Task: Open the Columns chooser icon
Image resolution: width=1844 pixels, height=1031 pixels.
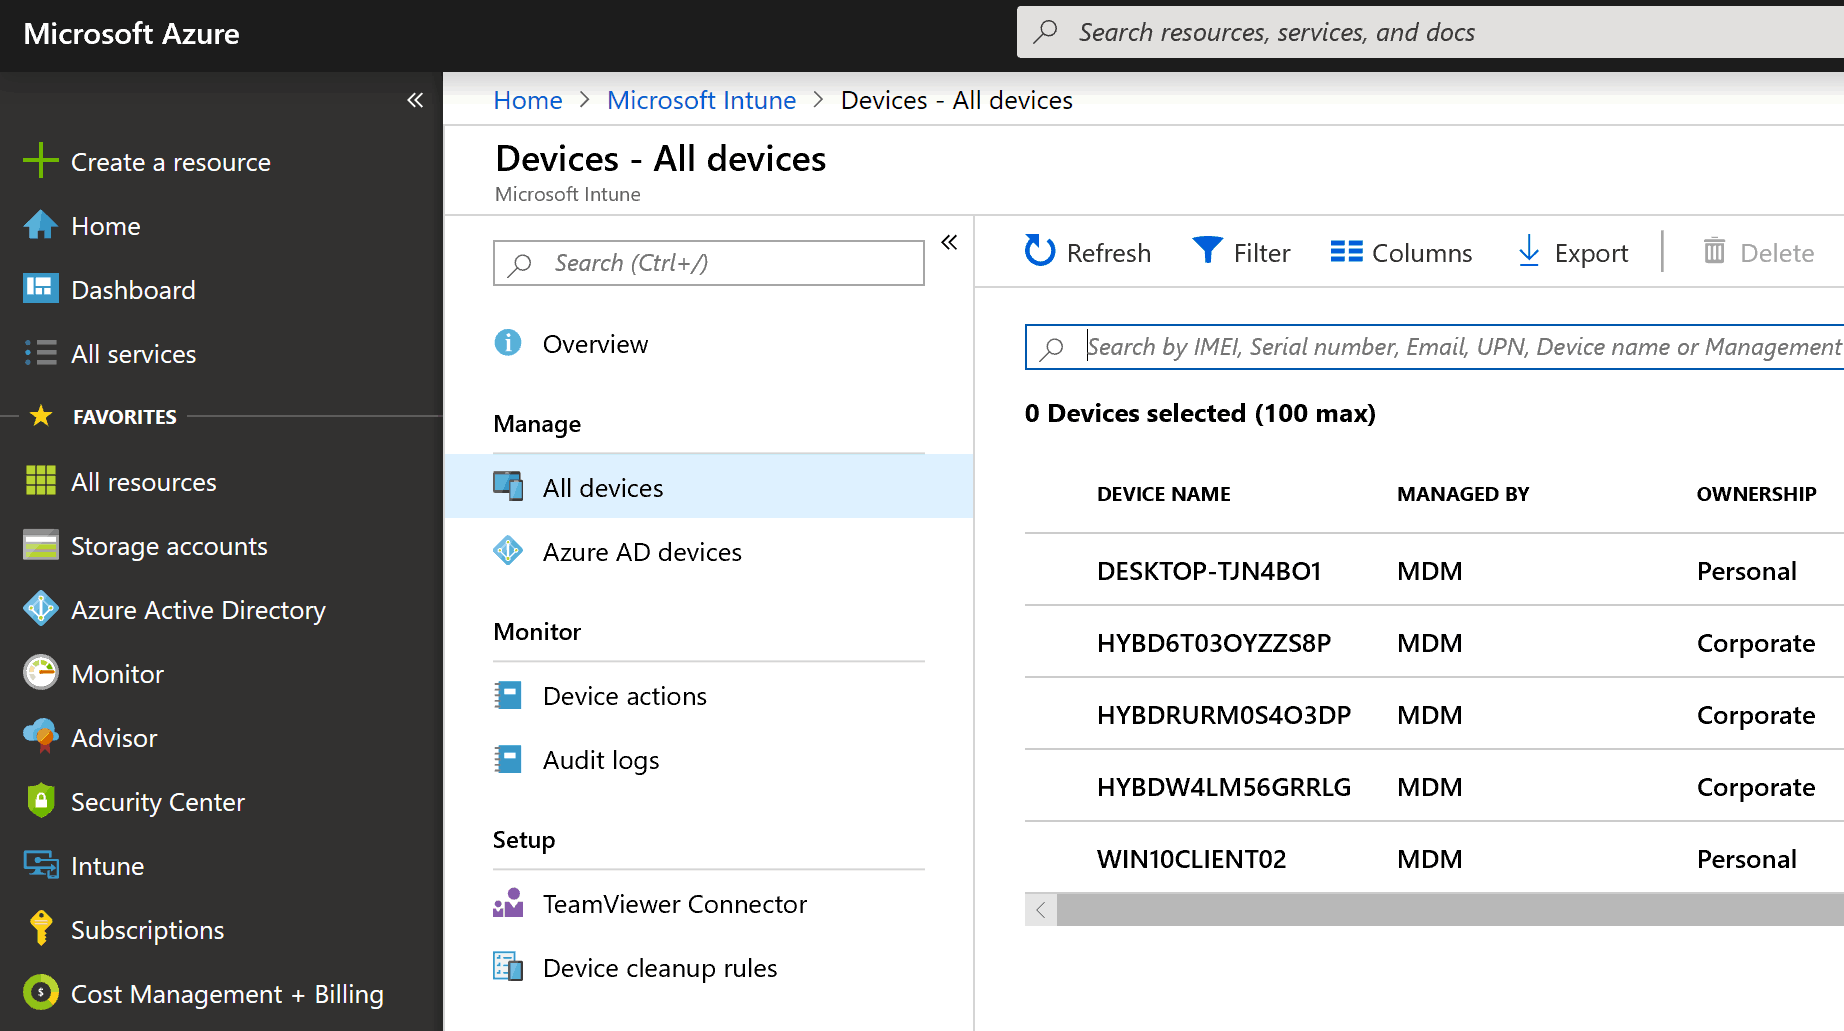Action: click(1346, 252)
